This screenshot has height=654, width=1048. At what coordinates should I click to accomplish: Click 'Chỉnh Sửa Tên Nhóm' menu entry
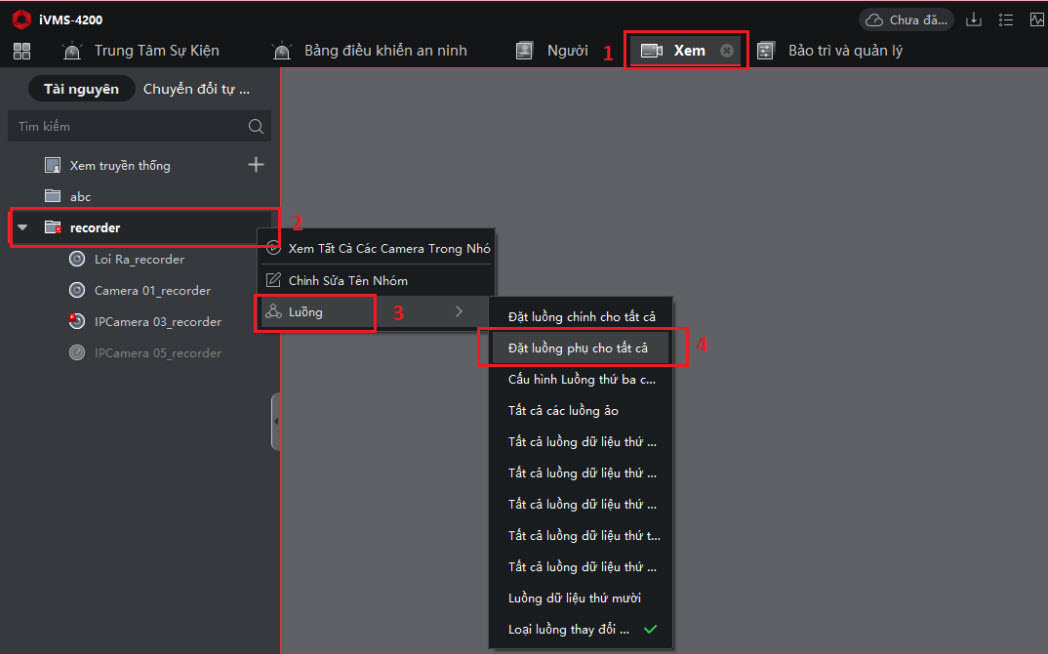coord(347,281)
